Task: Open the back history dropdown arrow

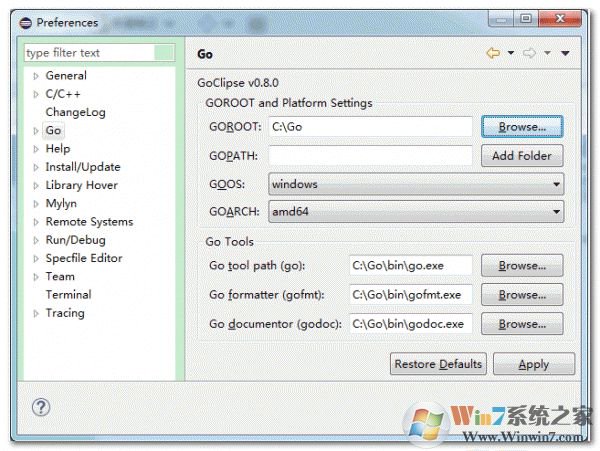Action: pos(510,53)
